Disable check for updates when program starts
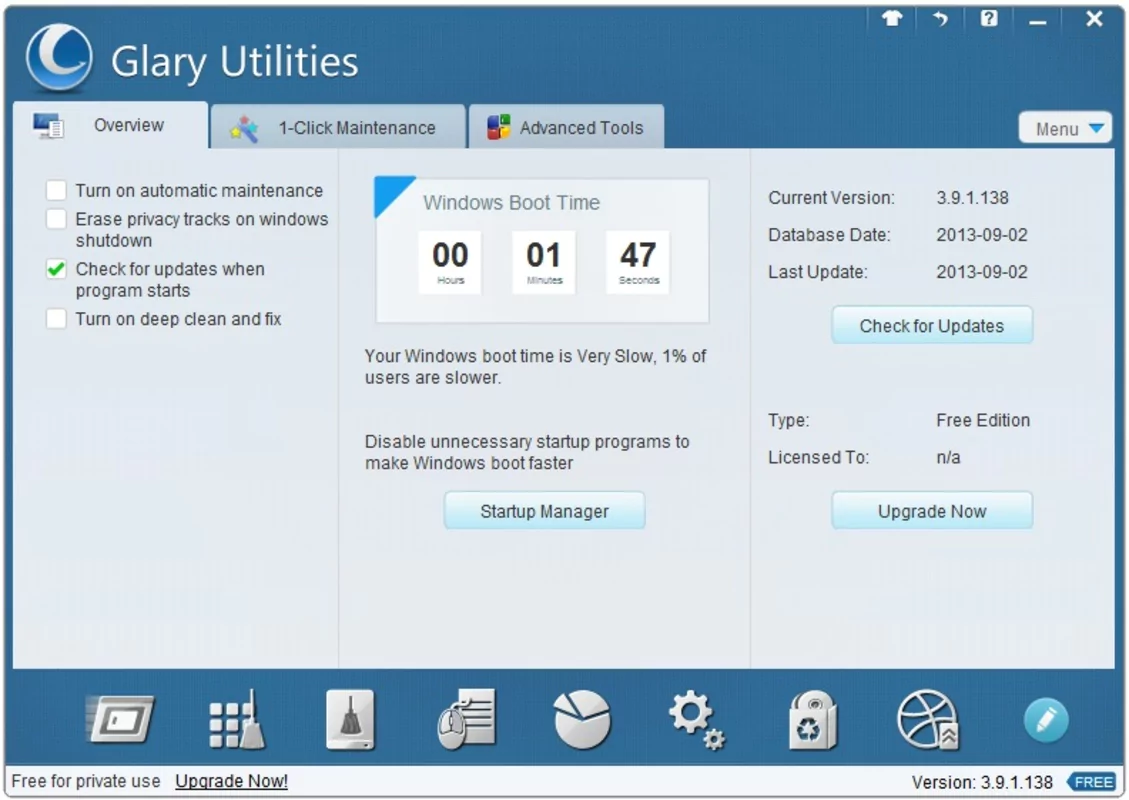Image resolution: width=1129 pixels, height=800 pixels. (56, 269)
